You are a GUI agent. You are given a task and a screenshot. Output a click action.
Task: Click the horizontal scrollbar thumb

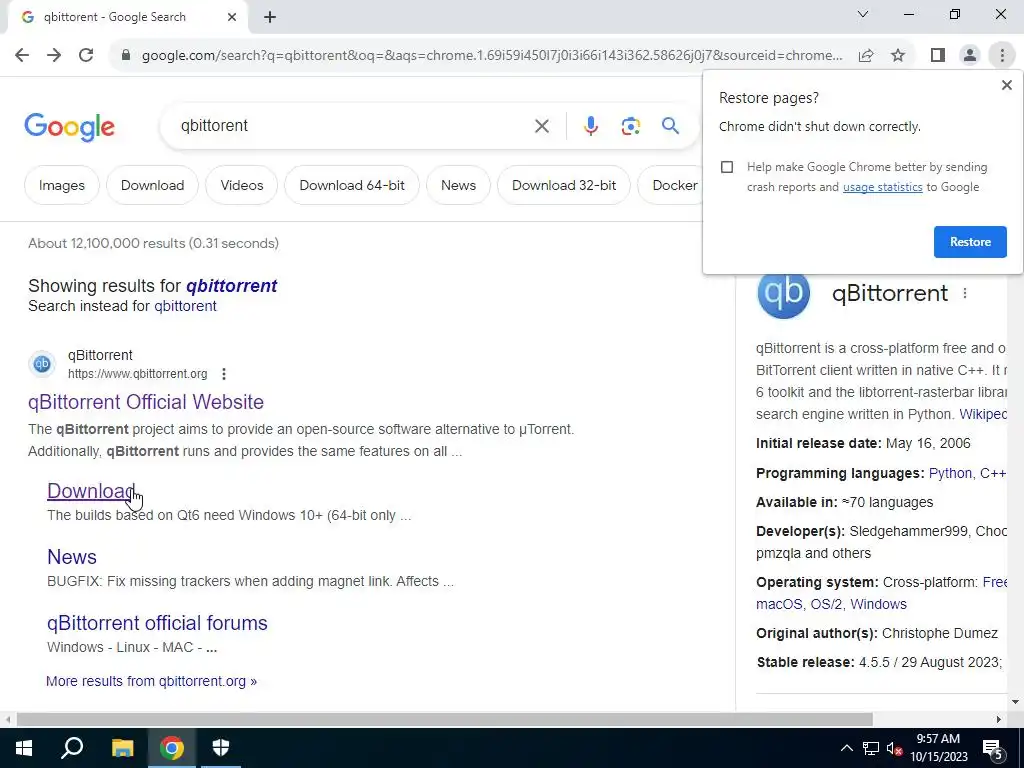[444, 720]
